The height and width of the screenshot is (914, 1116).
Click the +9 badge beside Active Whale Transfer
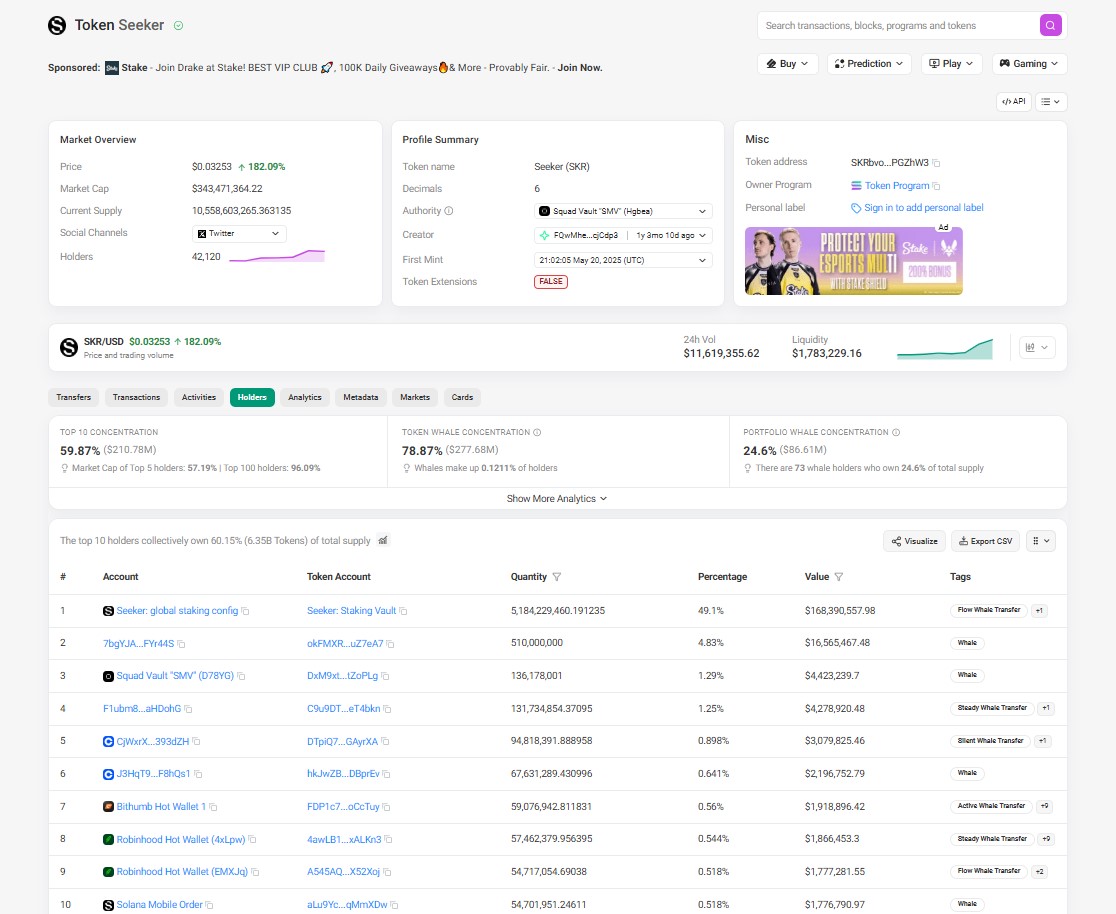[1044, 807]
